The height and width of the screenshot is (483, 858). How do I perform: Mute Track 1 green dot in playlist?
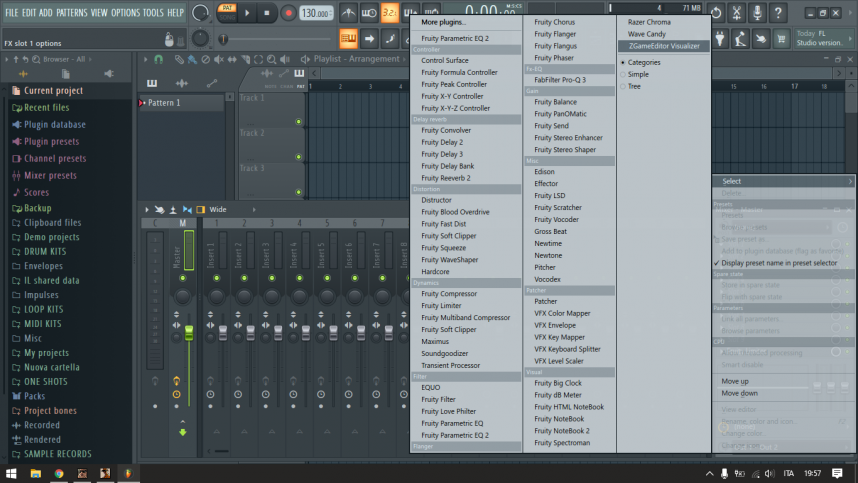coord(298,121)
